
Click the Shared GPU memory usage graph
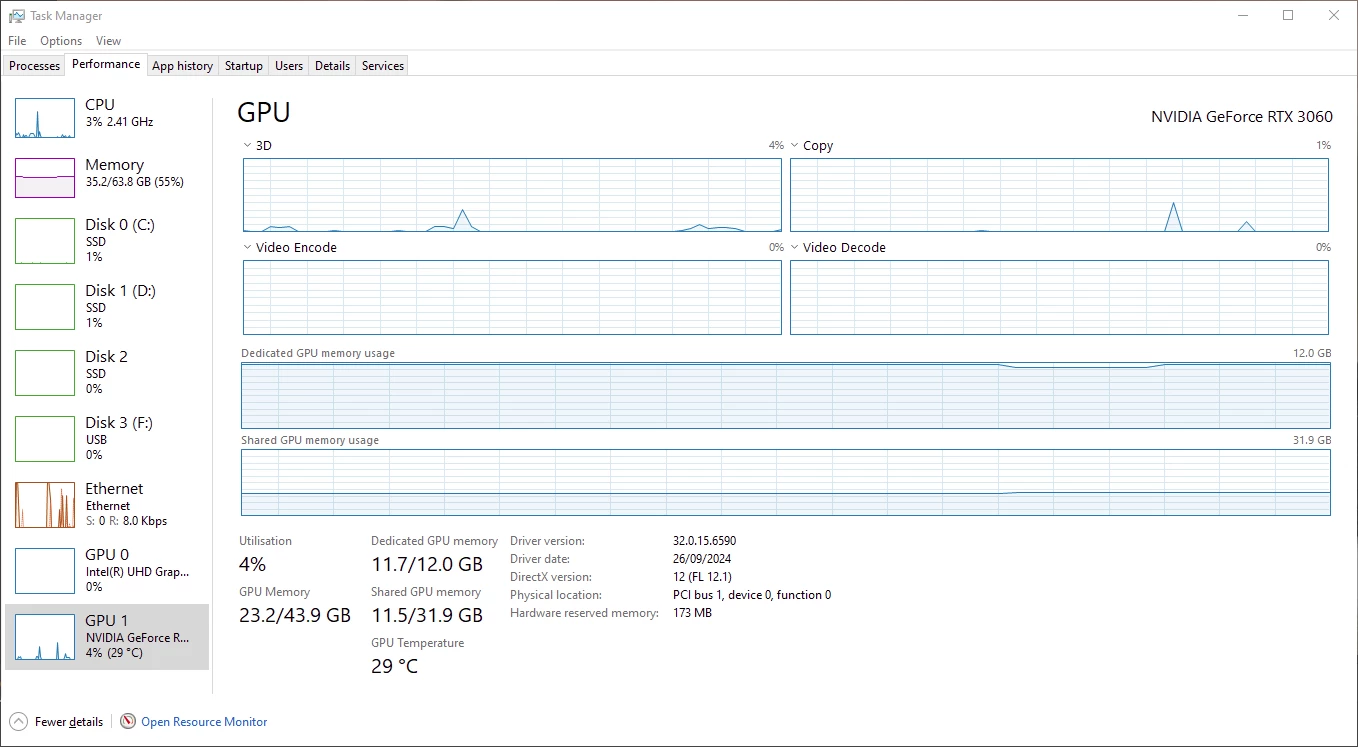click(x=786, y=482)
